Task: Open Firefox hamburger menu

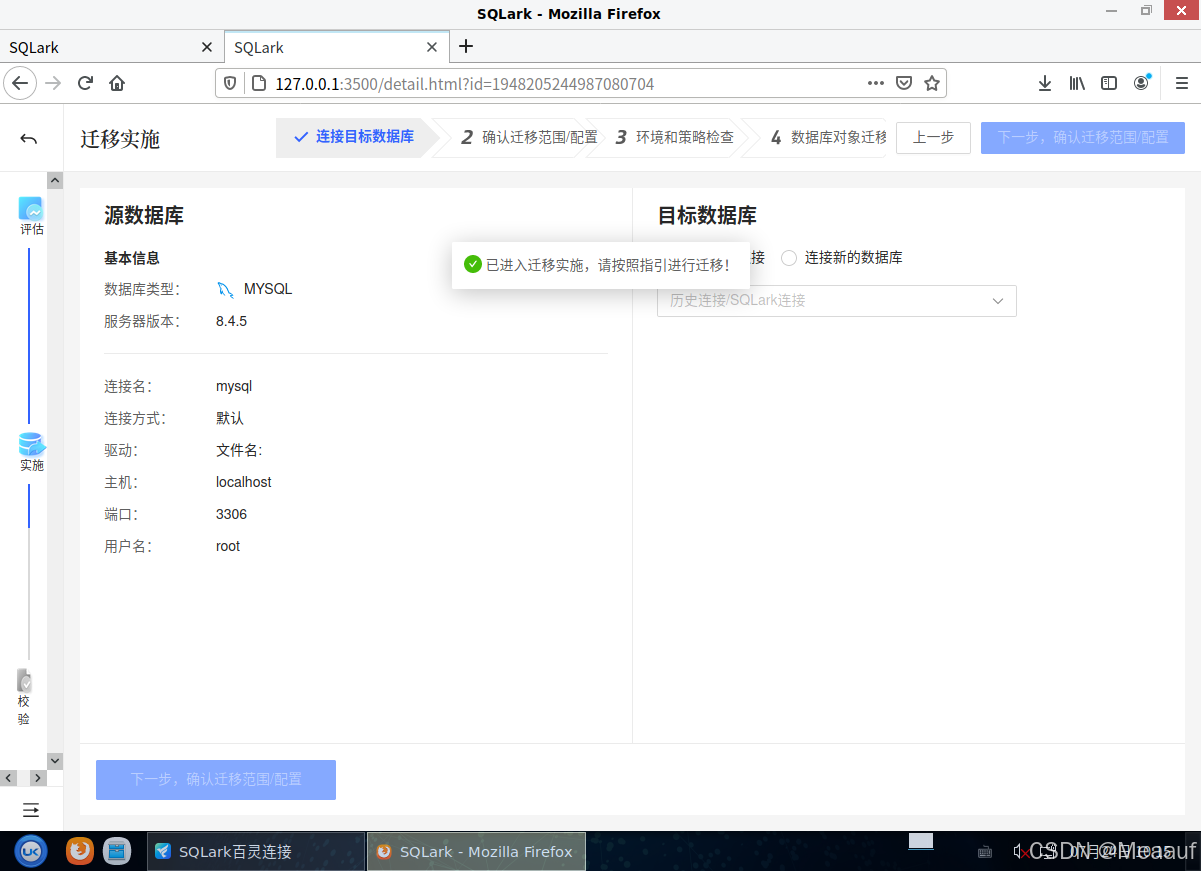Action: coord(1181,84)
